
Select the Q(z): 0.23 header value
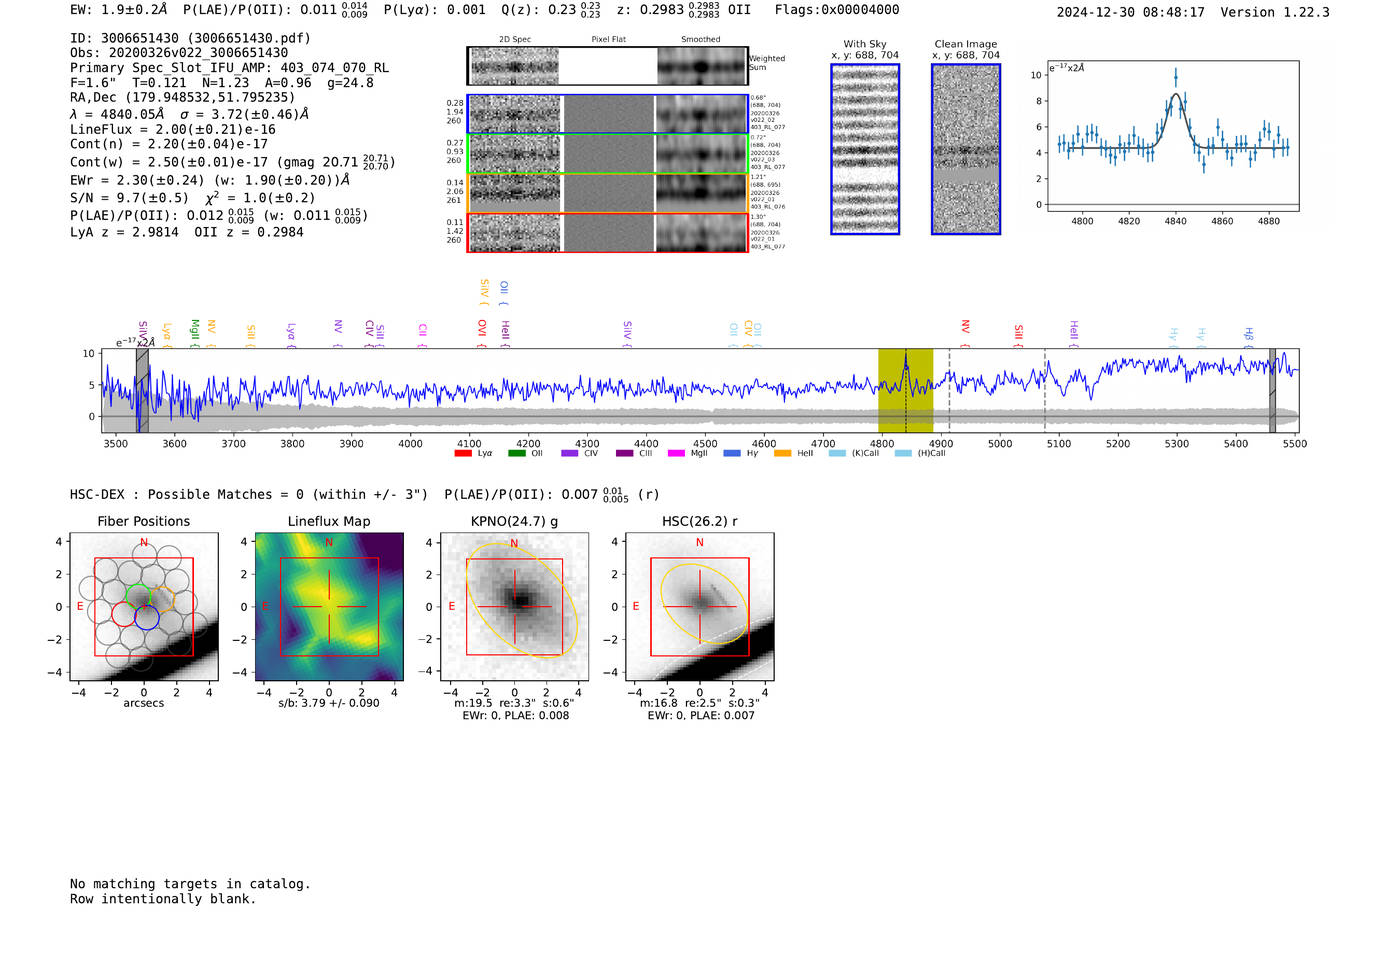tap(550, 10)
